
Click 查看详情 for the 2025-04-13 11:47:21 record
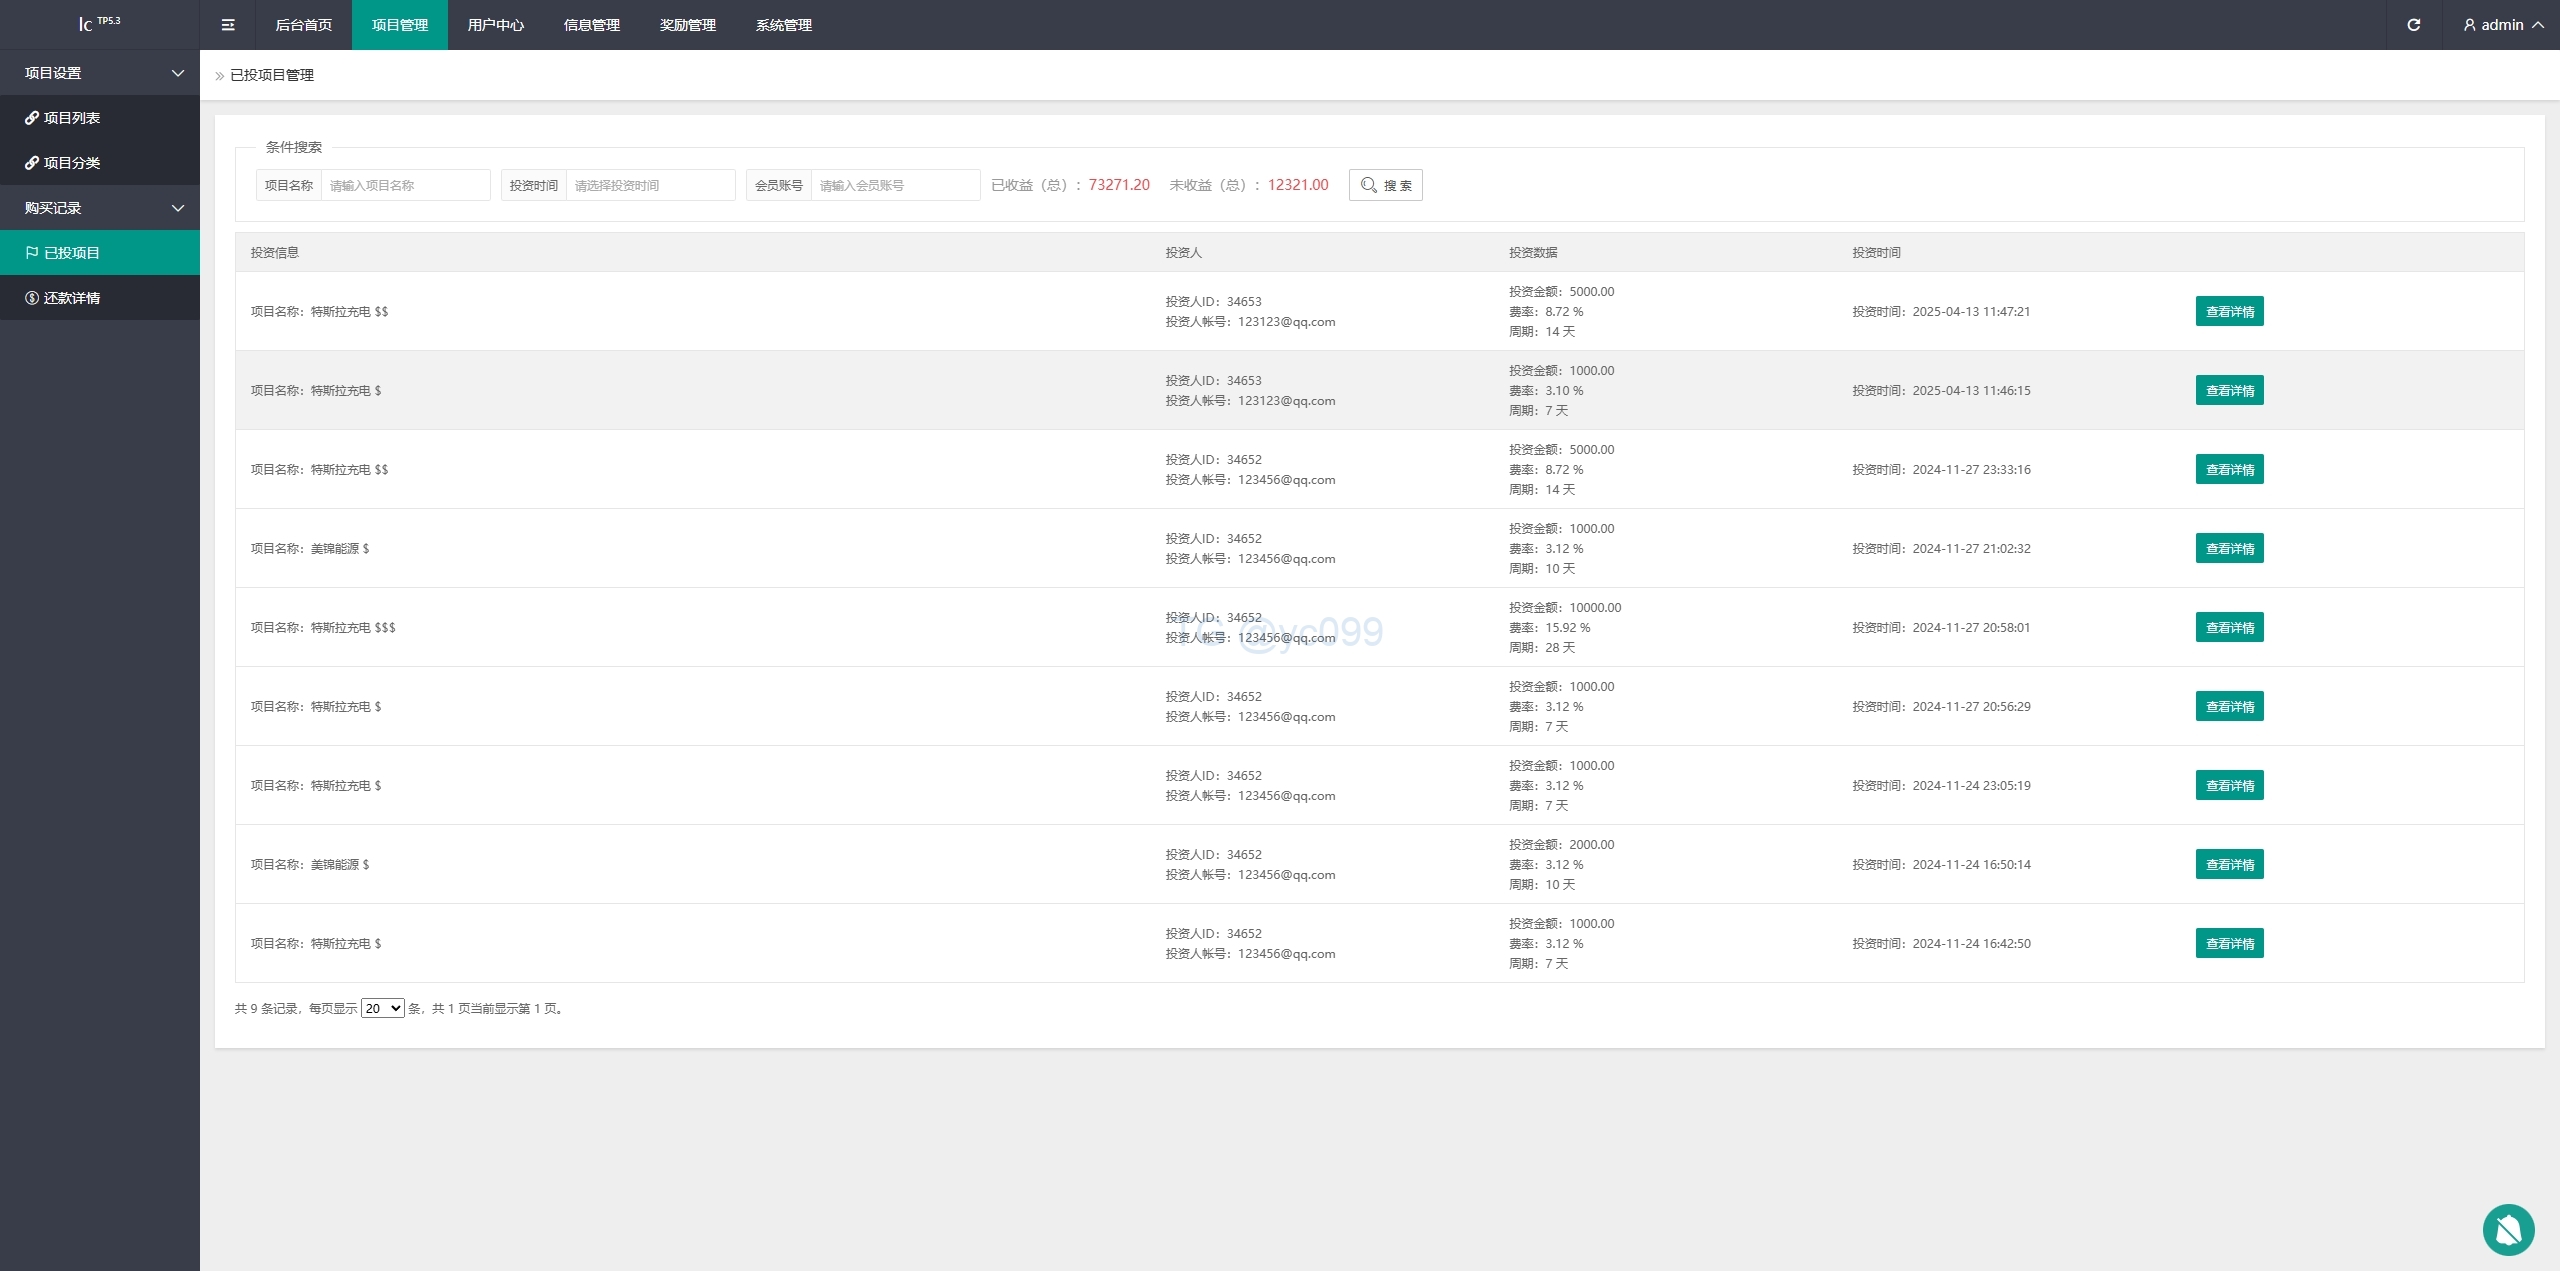coord(2229,311)
